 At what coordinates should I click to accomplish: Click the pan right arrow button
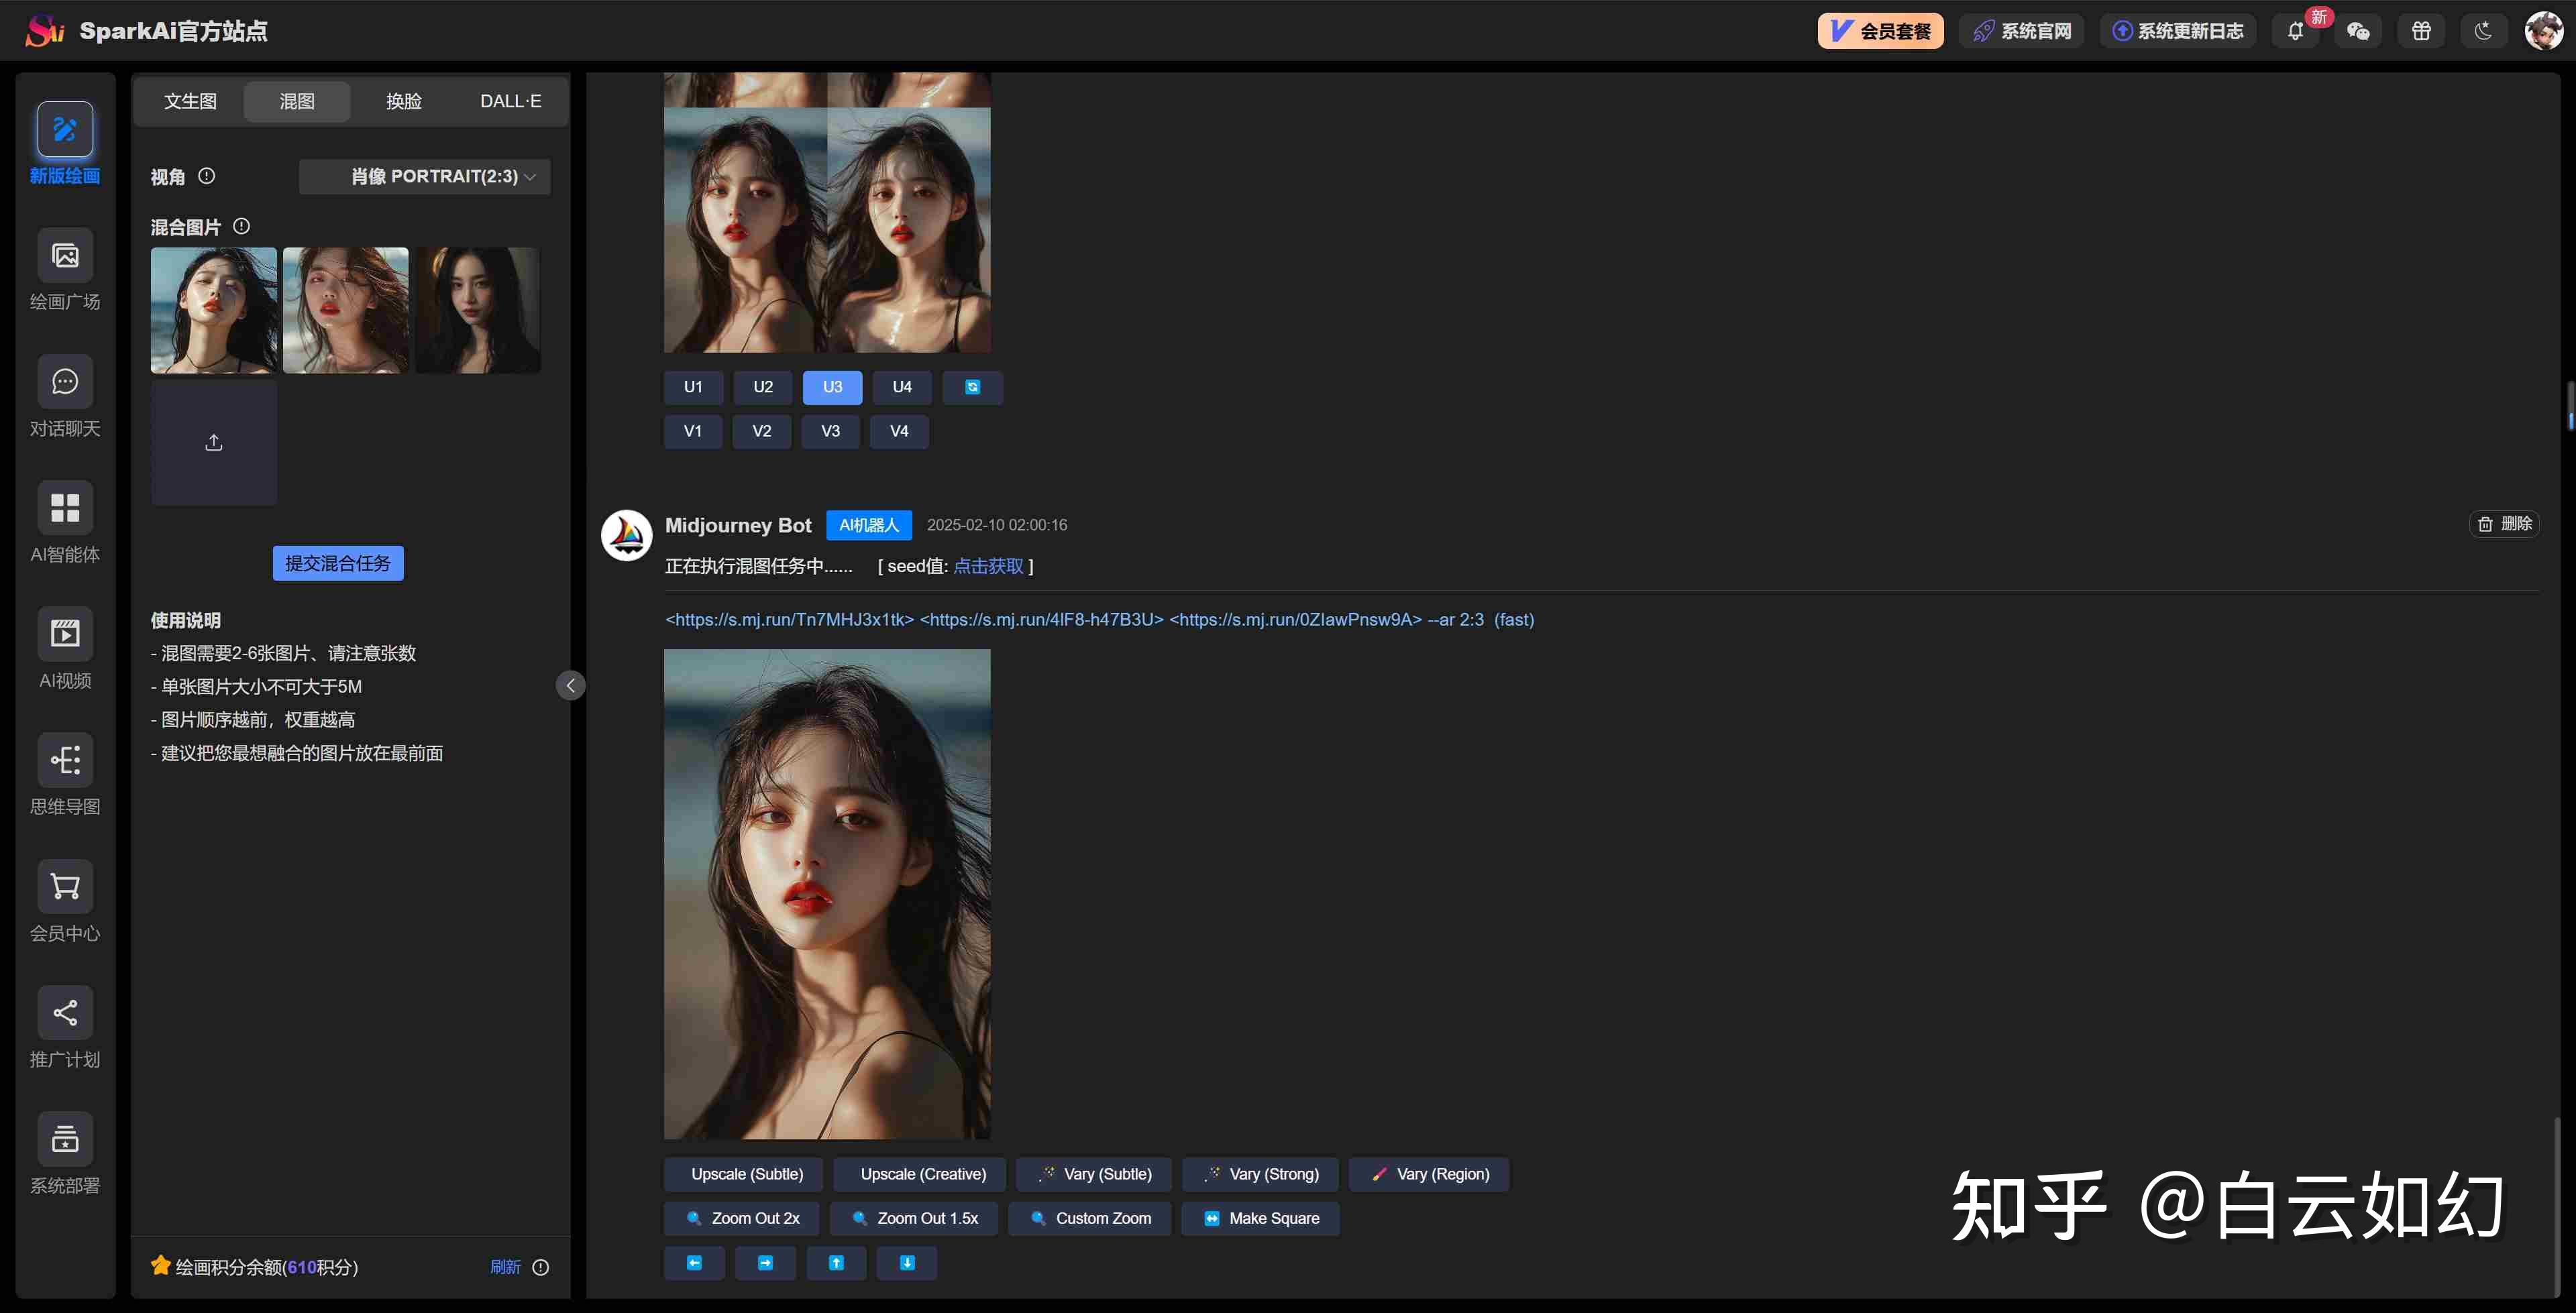pyautogui.click(x=765, y=1263)
